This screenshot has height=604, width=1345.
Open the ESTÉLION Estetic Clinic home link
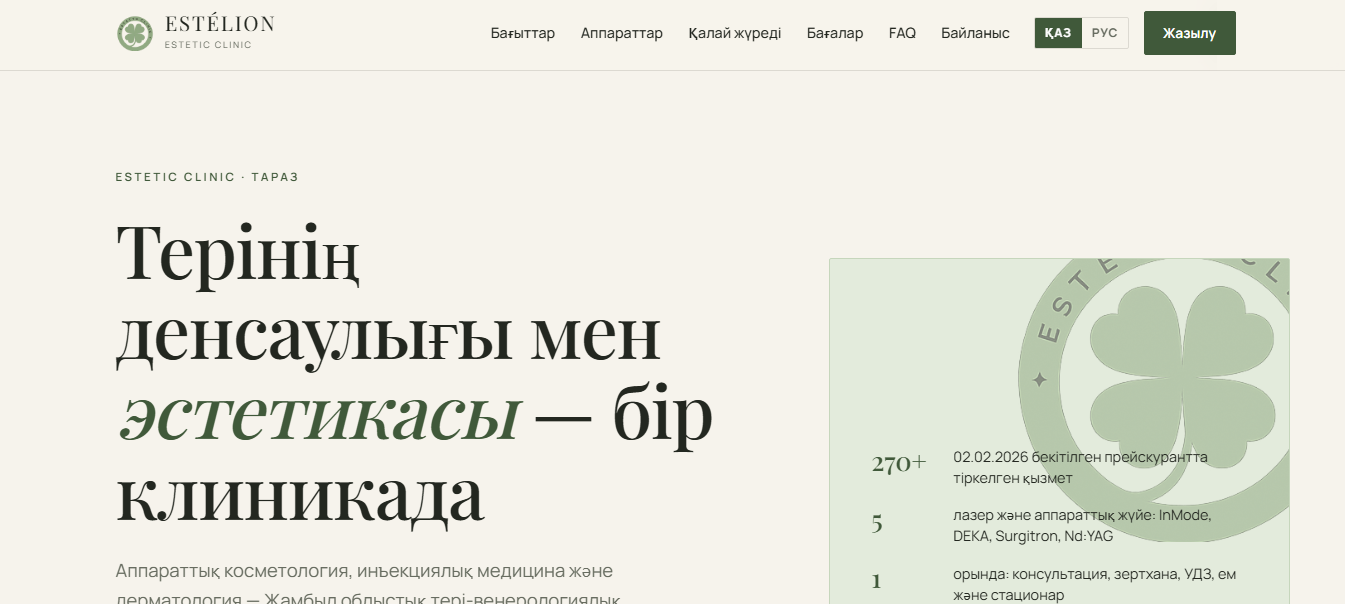coord(195,33)
